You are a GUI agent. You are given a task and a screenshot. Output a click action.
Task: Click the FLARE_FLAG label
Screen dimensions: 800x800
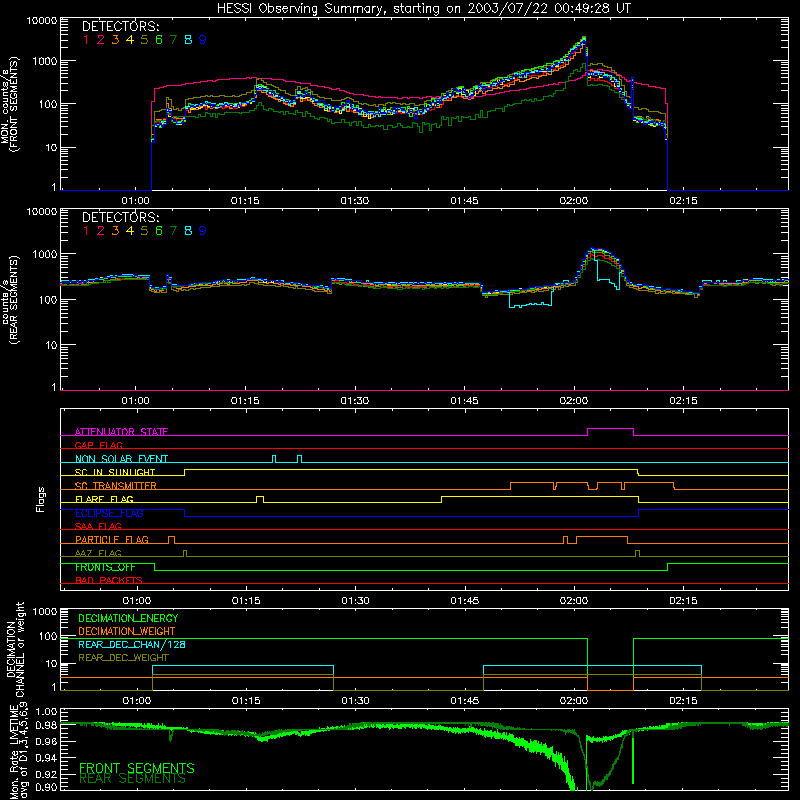(x=104, y=499)
